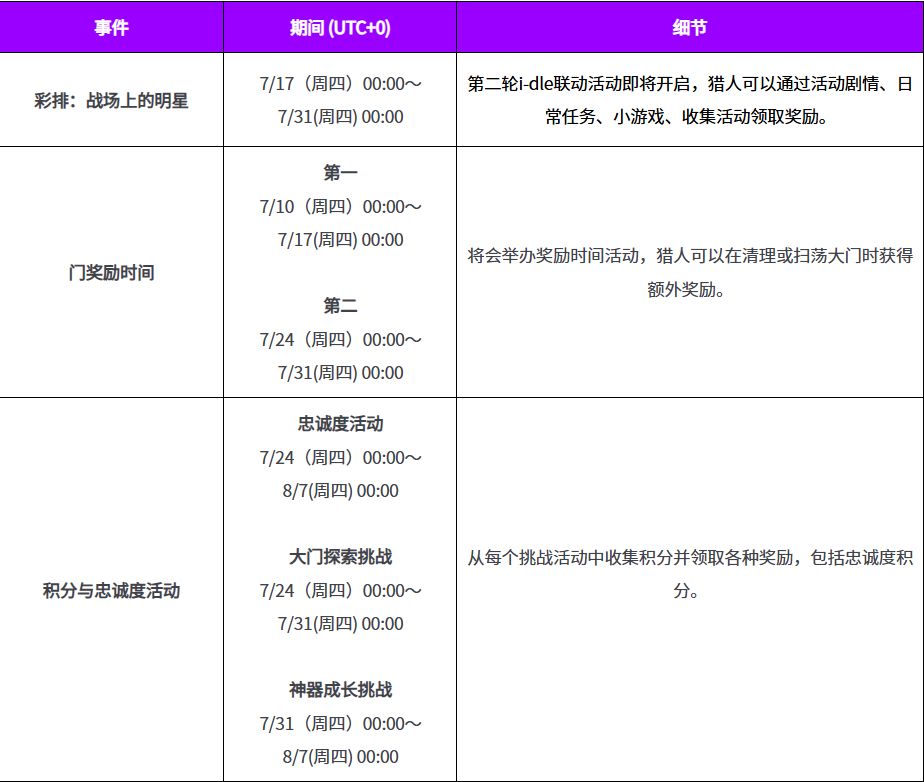Viewport: 924px width, 782px height.
Task: Click the 期间 (UTC+0) column header
Action: coord(340,27)
